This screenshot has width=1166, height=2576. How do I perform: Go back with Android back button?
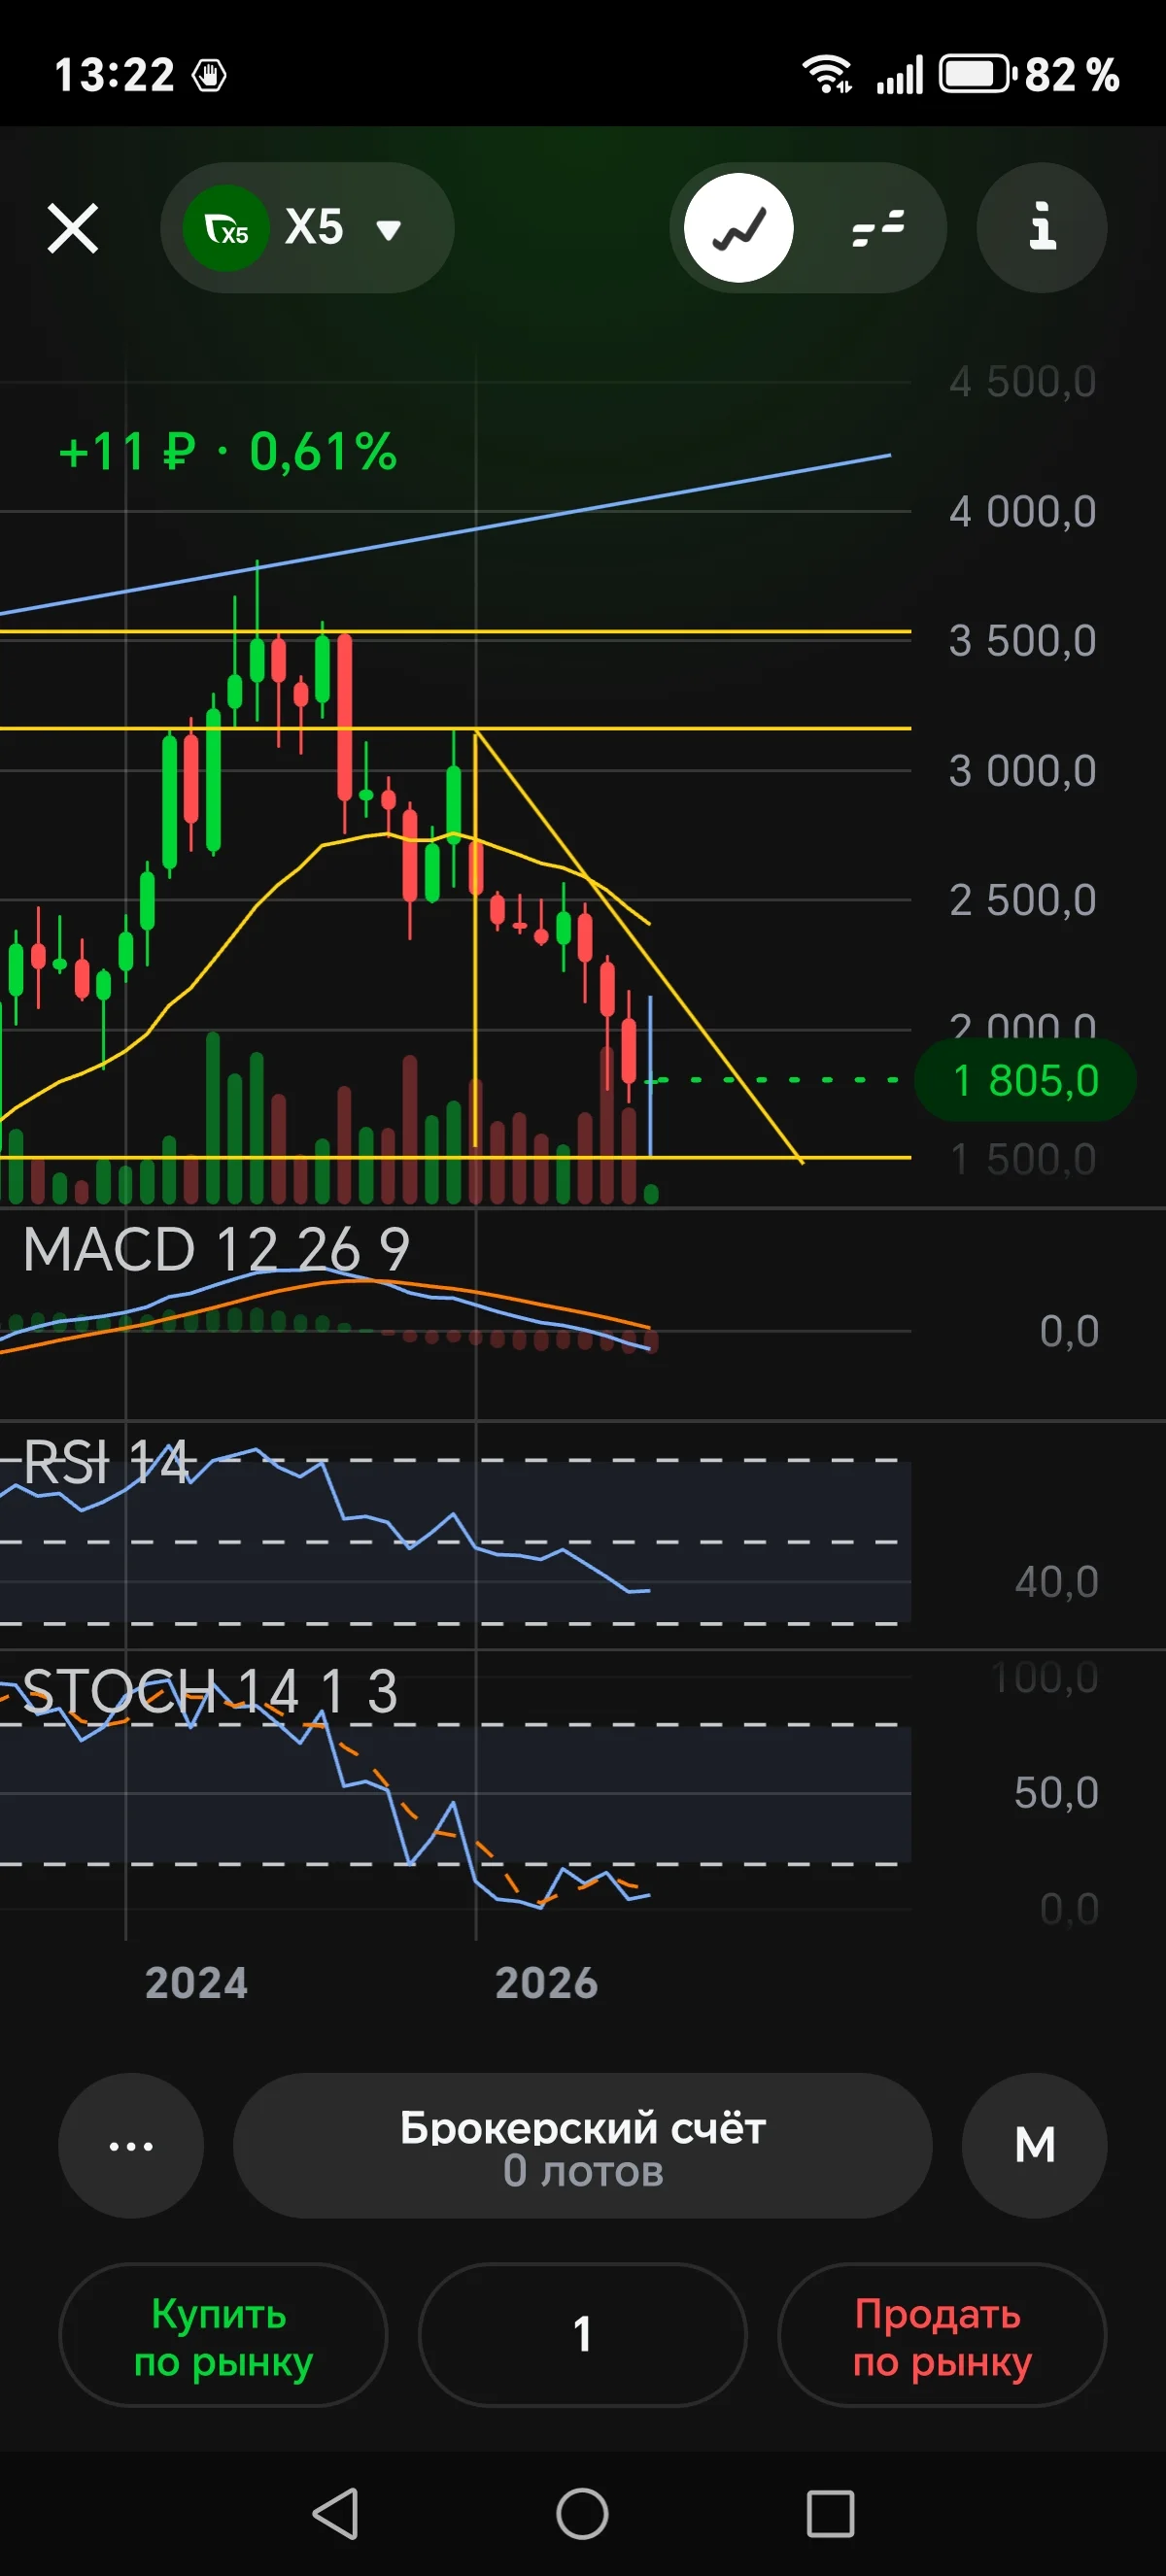(x=336, y=2514)
